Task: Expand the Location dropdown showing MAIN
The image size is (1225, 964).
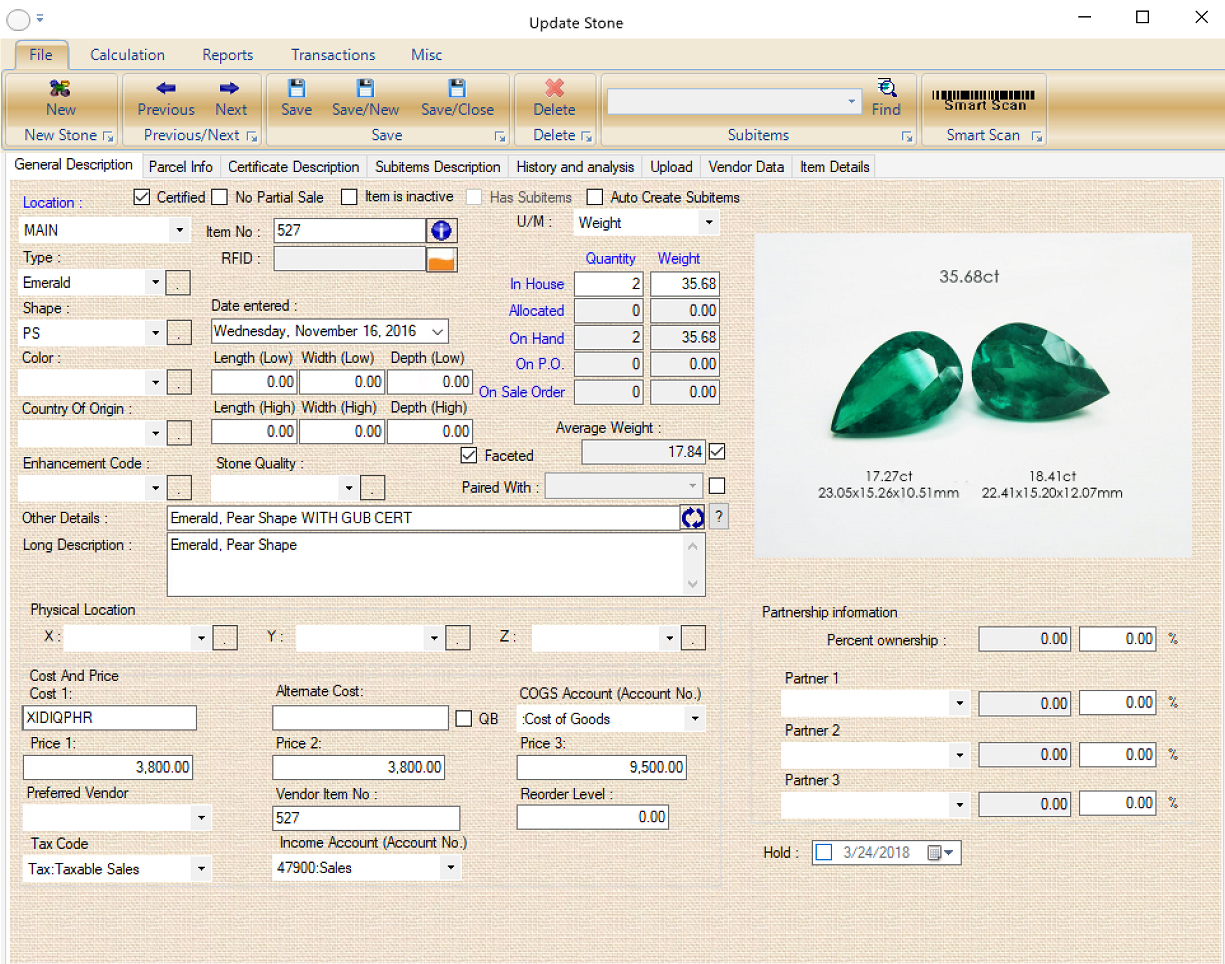Action: click(x=179, y=230)
